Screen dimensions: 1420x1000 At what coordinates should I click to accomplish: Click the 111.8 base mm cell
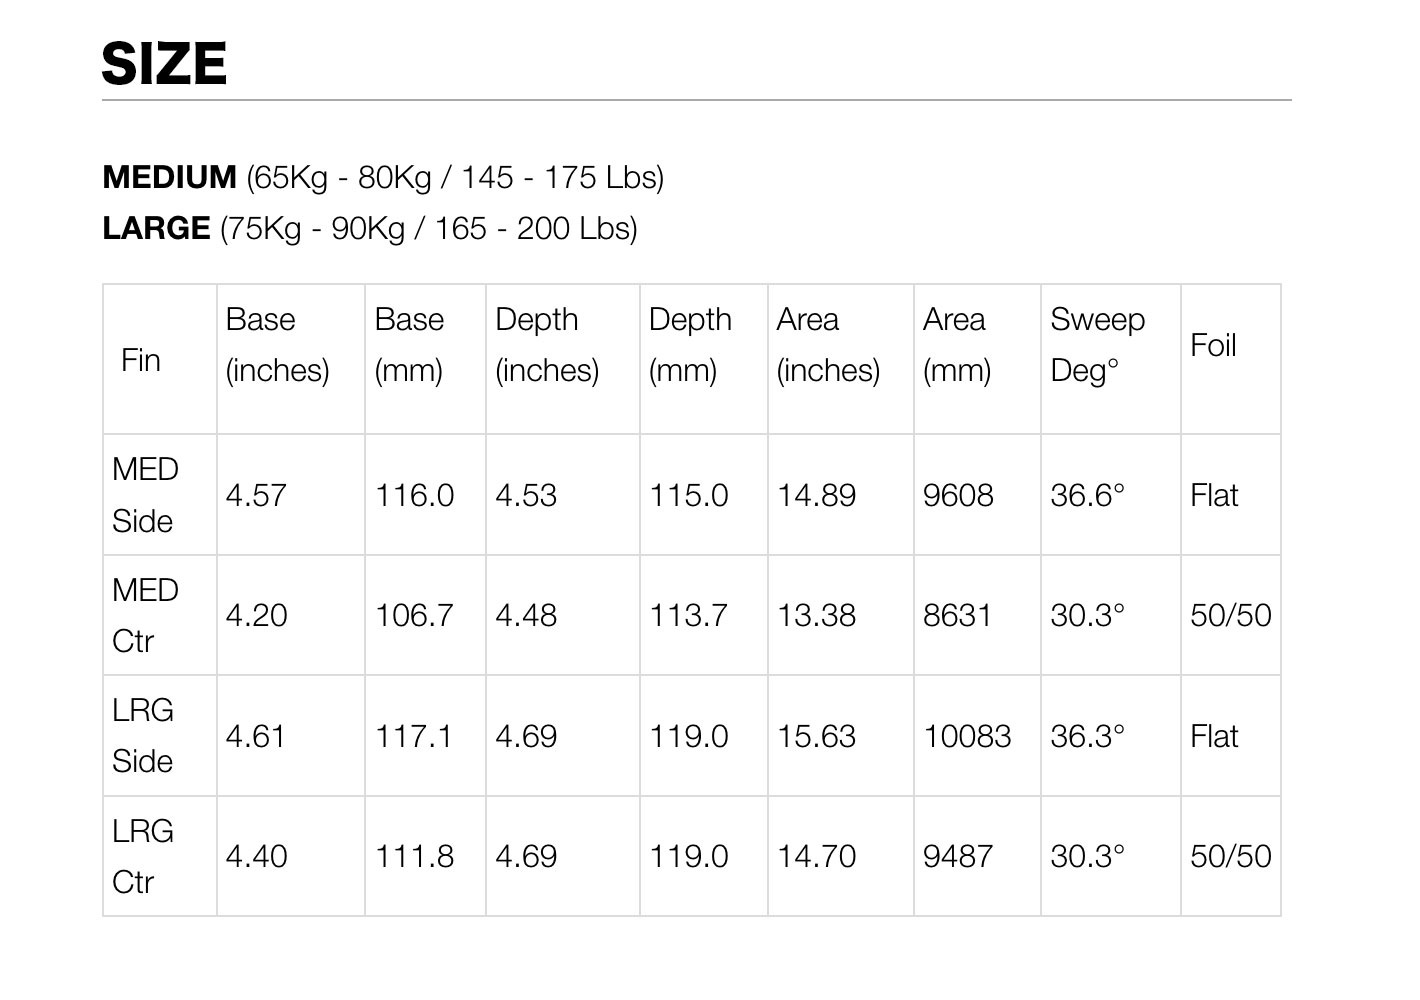click(414, 857)
